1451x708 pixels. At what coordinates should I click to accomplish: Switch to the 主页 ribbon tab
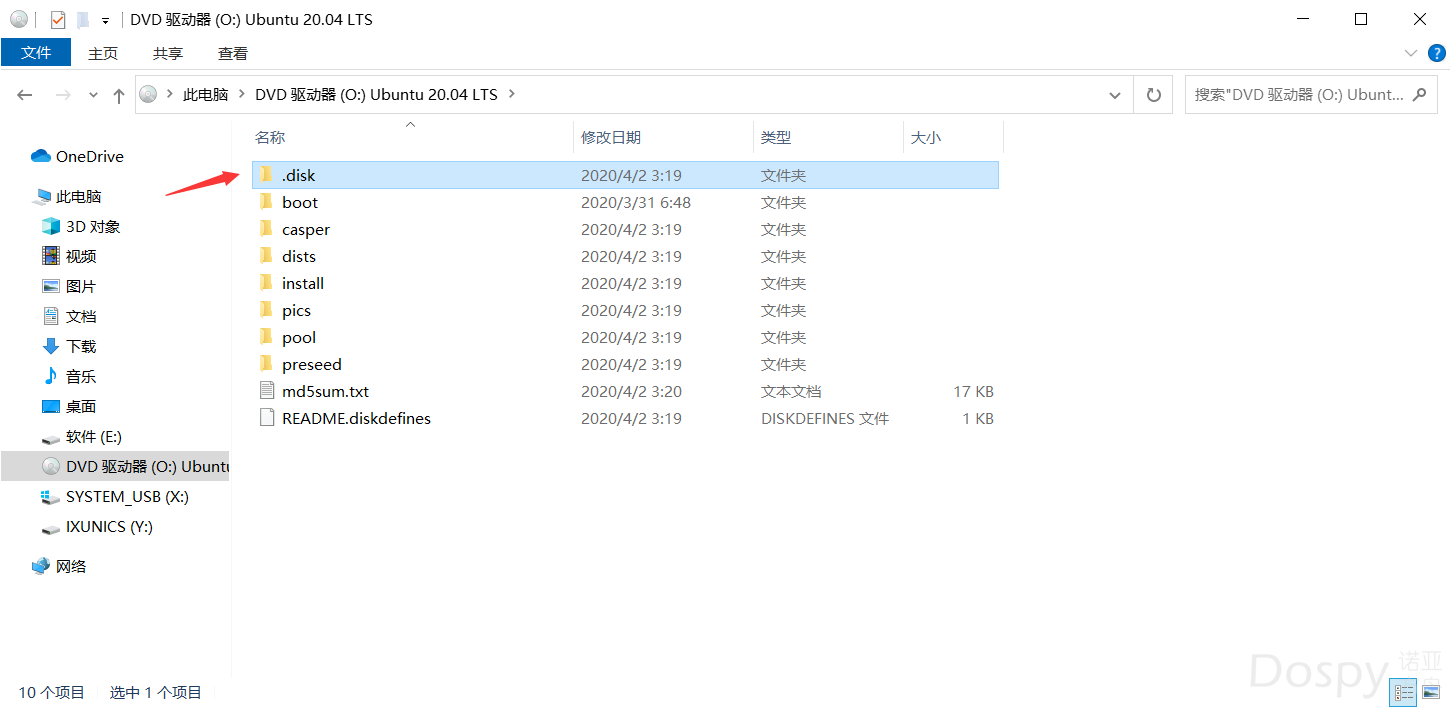pyautogui.click(x=103, y=53)
